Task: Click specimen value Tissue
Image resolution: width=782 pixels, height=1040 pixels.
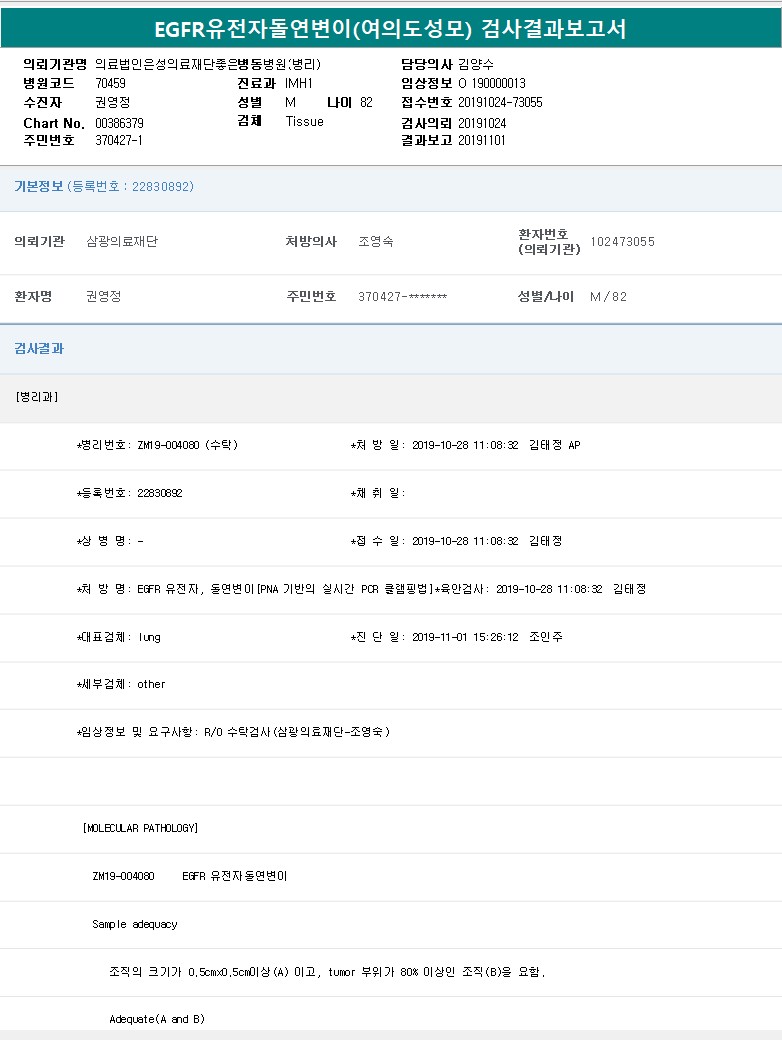Action: tap(304, 121)
